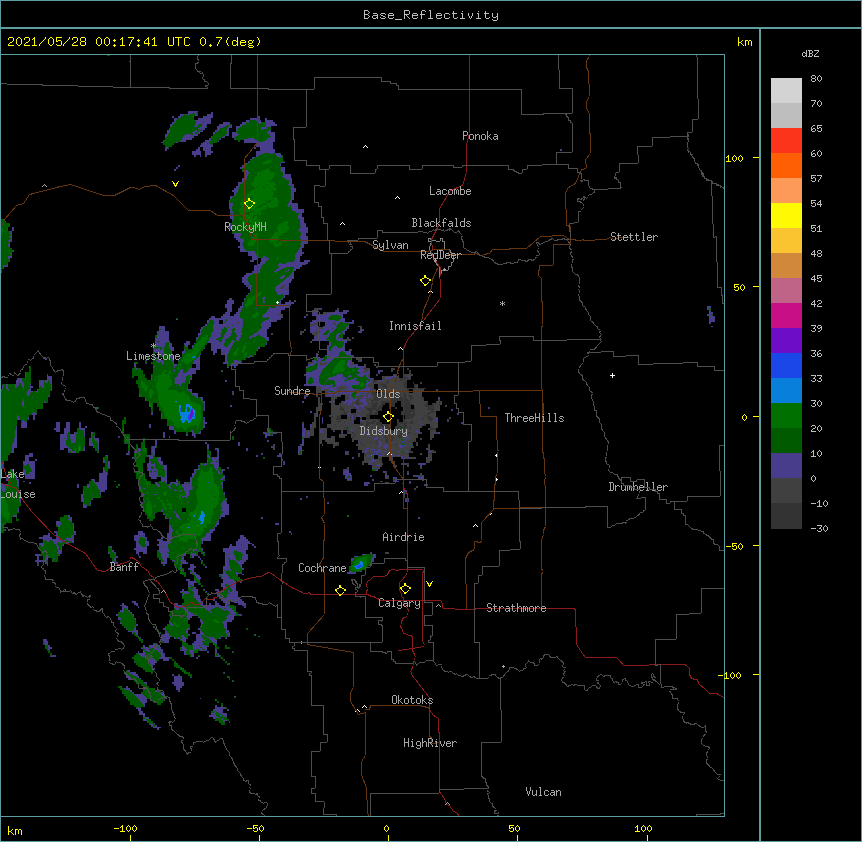Pick the slate purple 0-10 dBZ legend swatch
This screenshot has height=842, width=862.
[x=786, y=466]
